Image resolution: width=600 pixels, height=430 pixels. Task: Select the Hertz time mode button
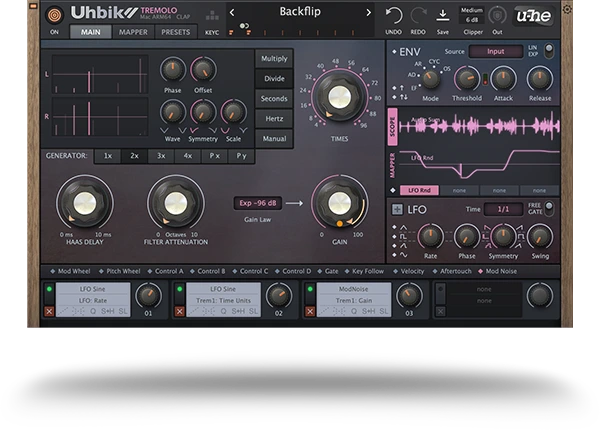(274, 119)
